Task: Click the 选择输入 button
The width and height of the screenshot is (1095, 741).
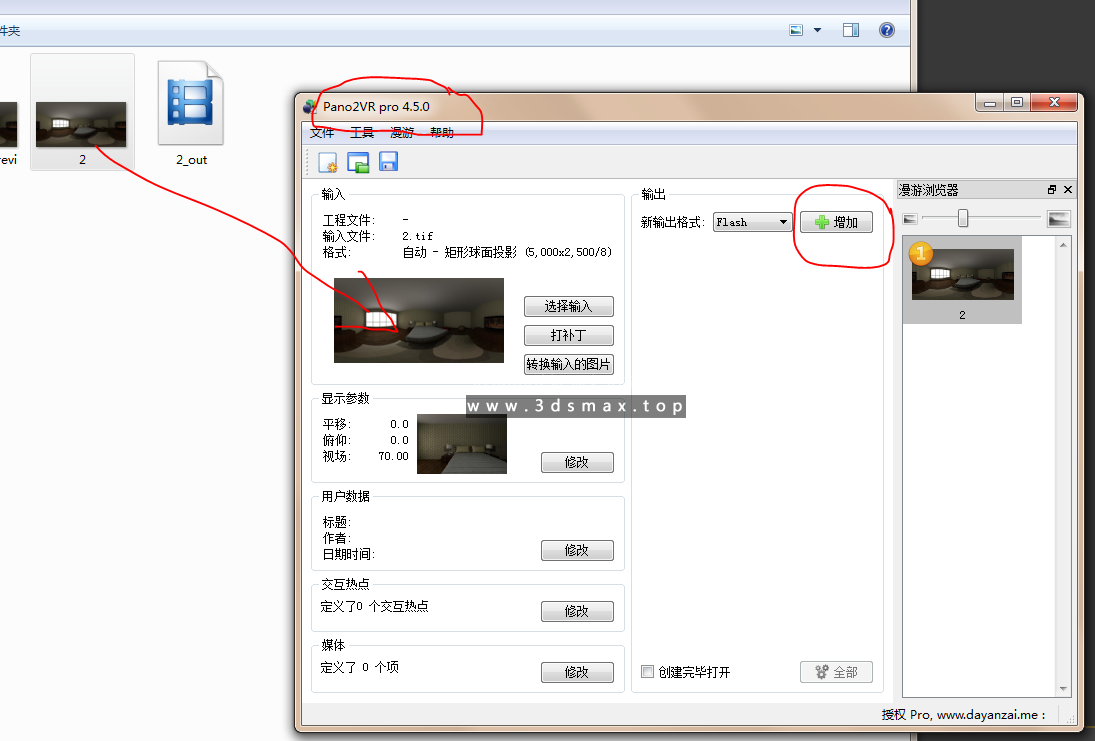Action: pyautogui.click(x=568, y=307)
